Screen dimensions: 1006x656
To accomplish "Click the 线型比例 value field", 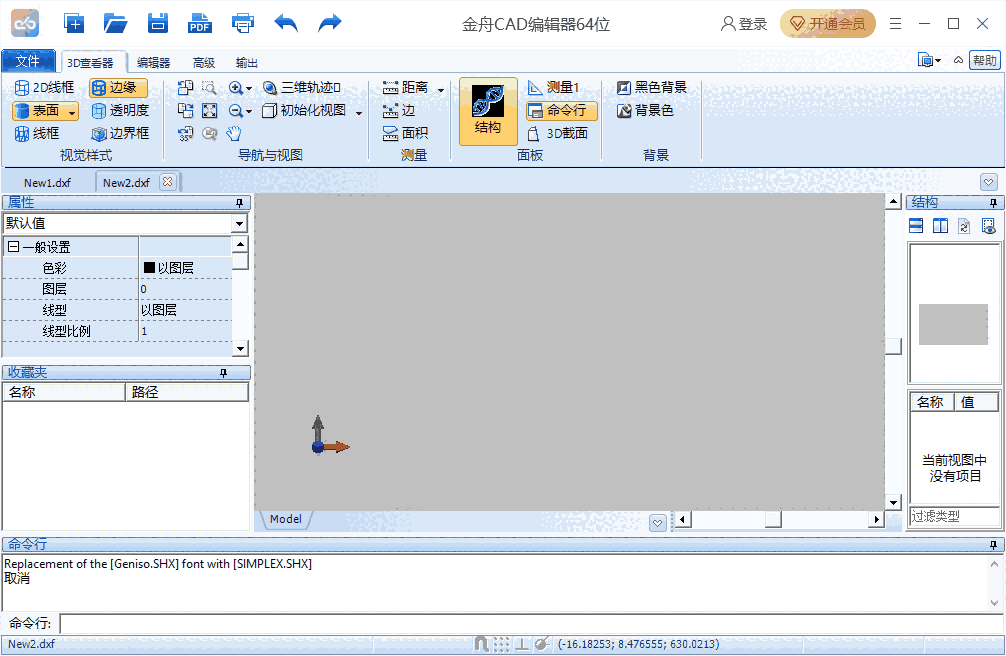I will coord(185,331).
